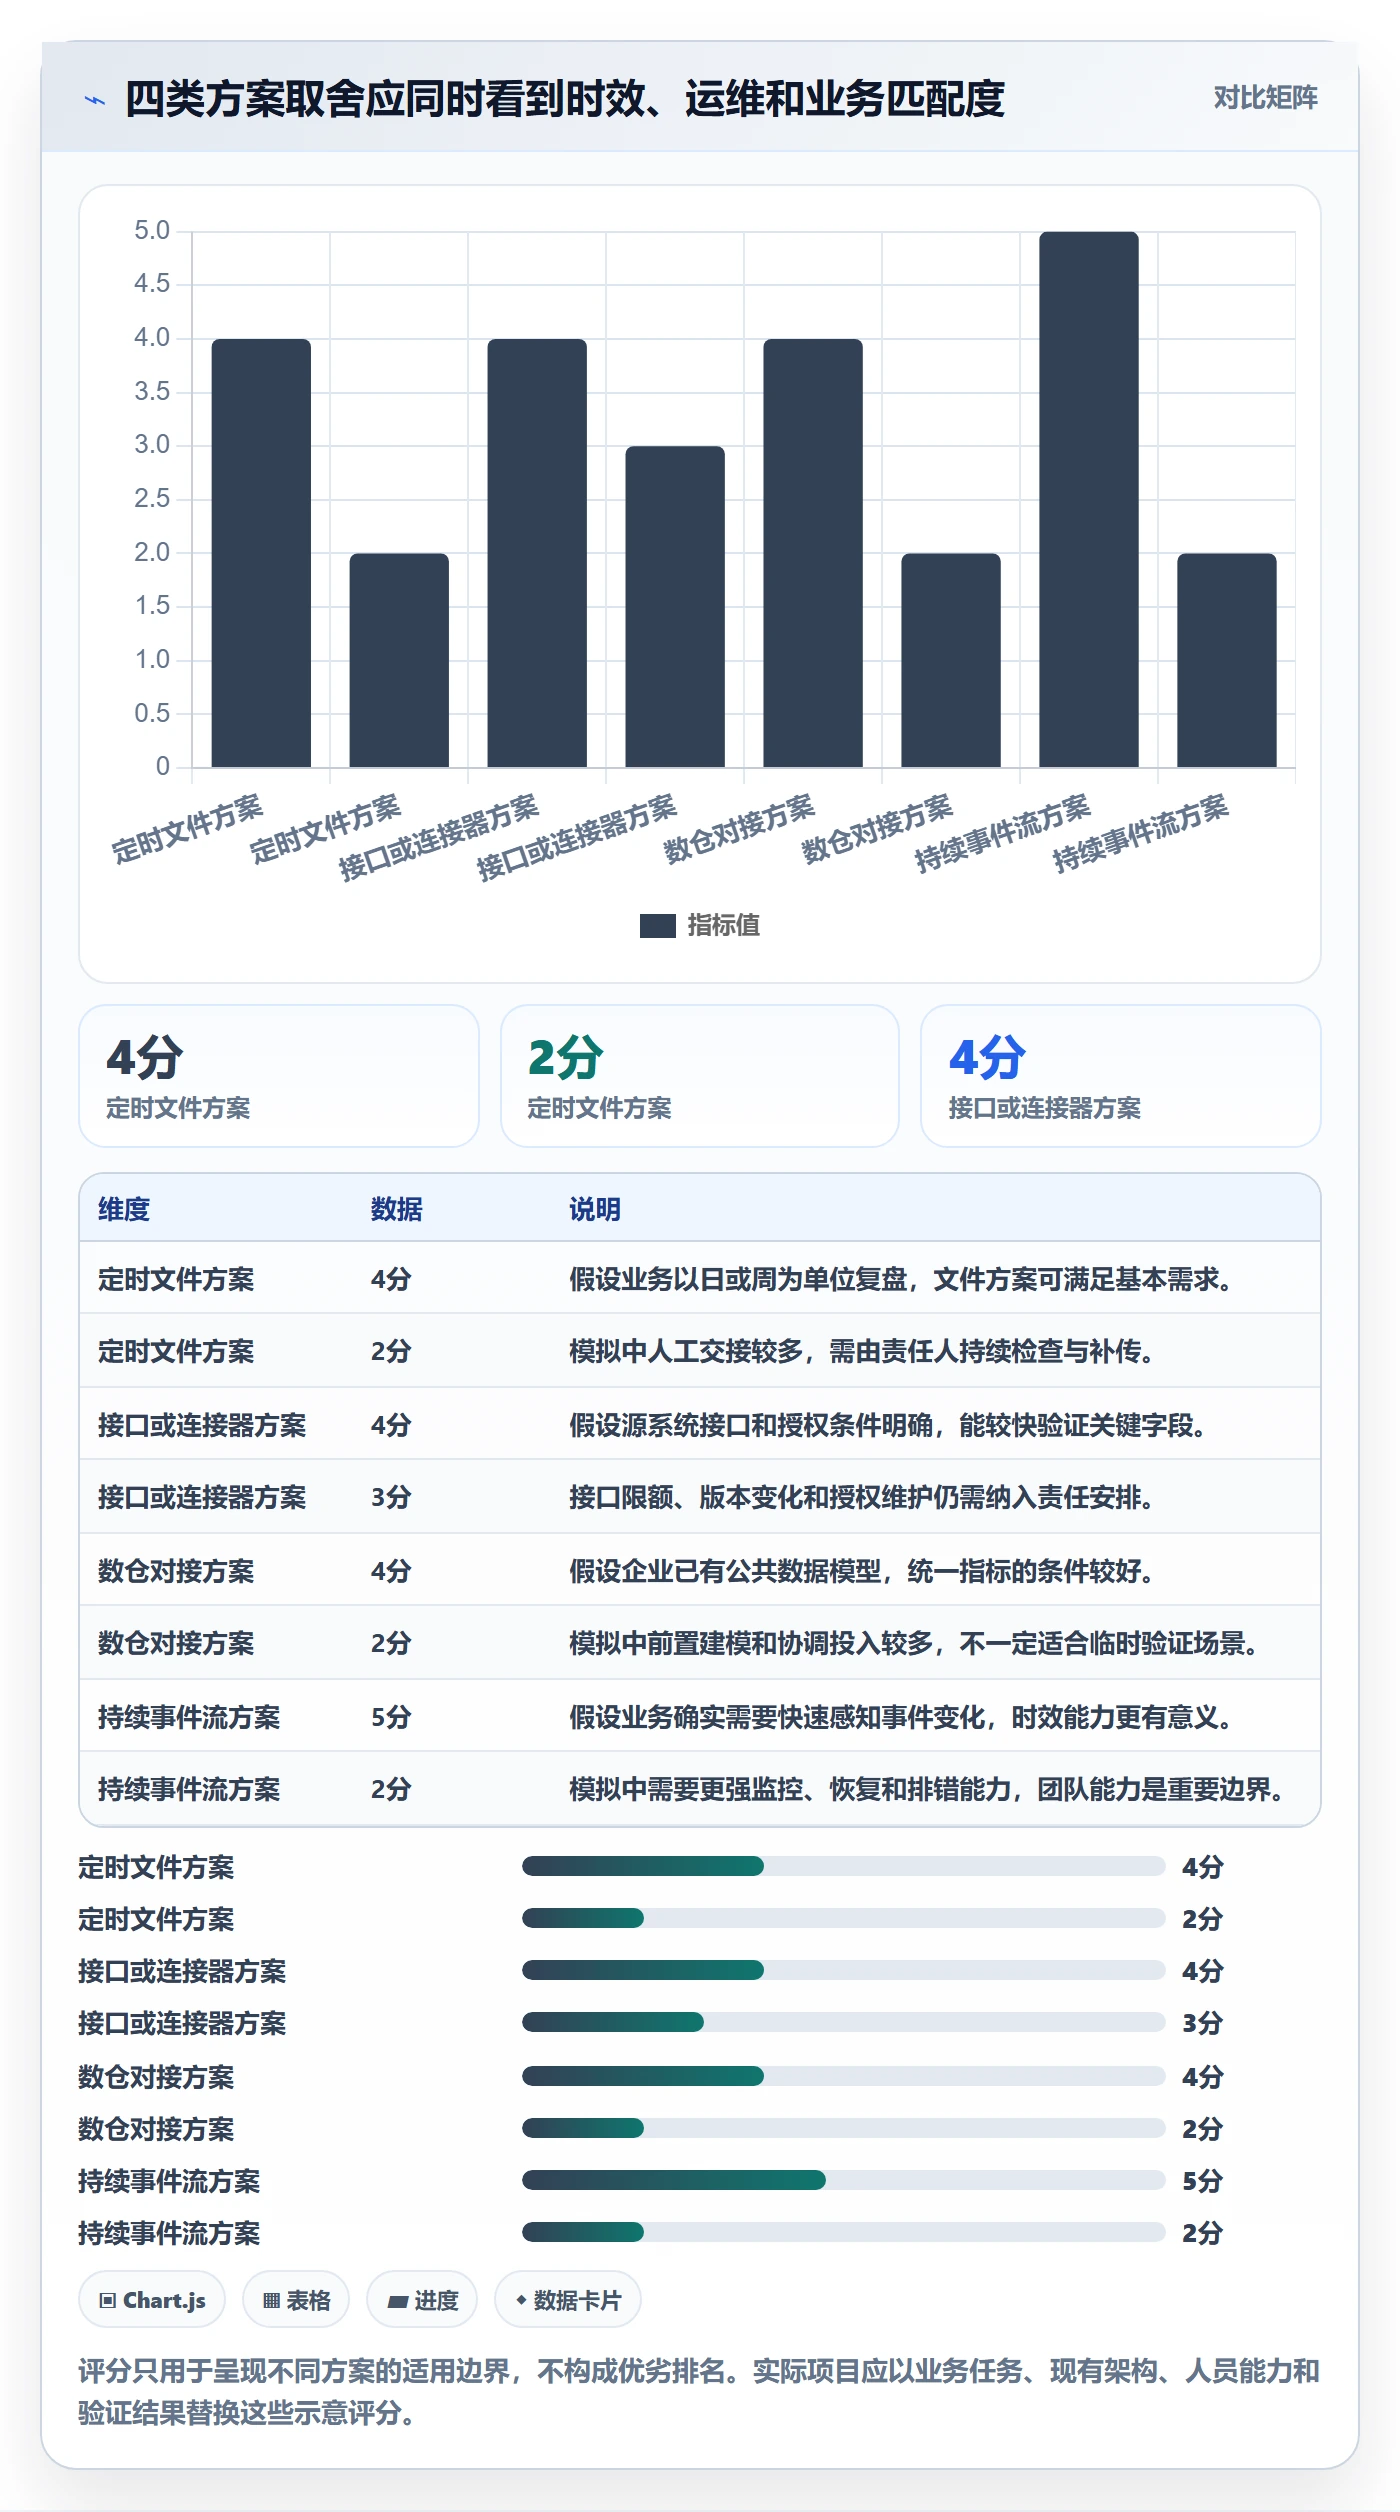The width and height of the screenshot is (1400, 2512).
Task: Click the 接口或连接器方案 3分 progress bar
Action: coord(844,2022)
